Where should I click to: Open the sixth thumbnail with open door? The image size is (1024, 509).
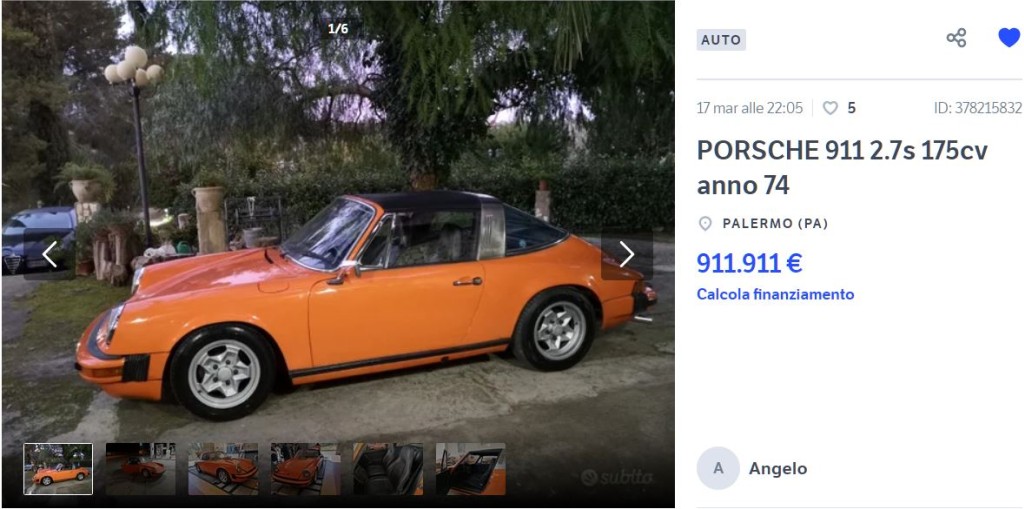coord(470,468)
